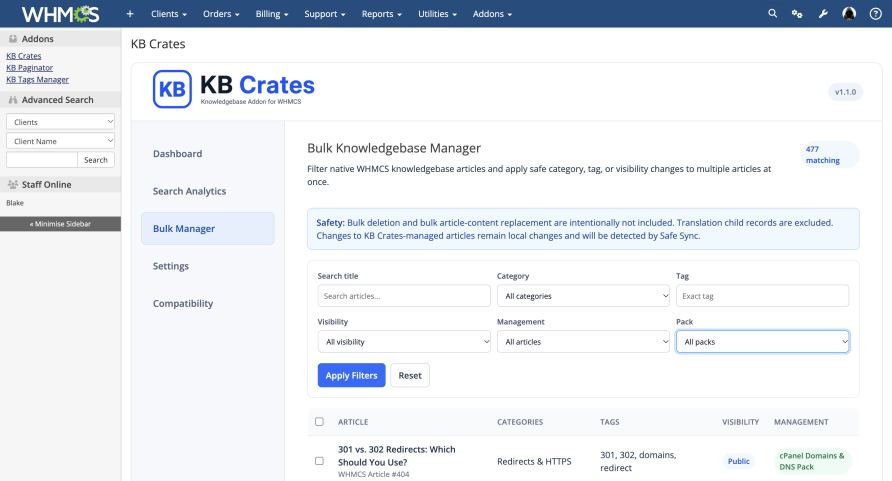Check the 301 vs. 302 Redirects article

click(319, 461)
